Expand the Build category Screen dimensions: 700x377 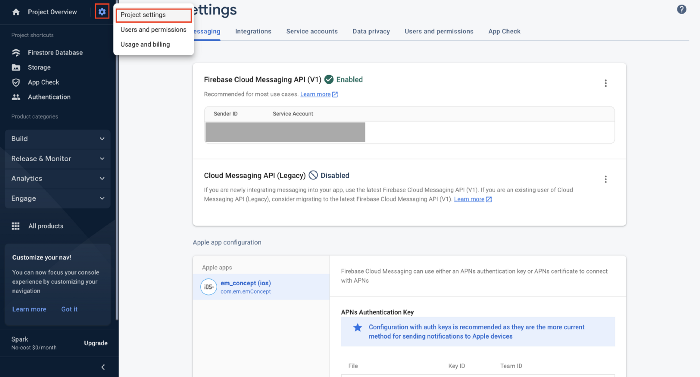point(58,139)
